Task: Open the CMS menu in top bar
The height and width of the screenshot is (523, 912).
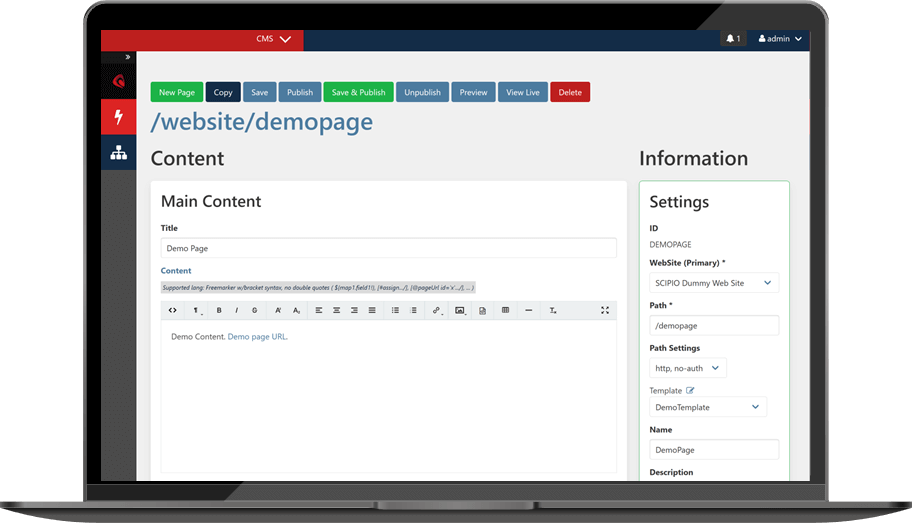Action: (x=273, y=39)
